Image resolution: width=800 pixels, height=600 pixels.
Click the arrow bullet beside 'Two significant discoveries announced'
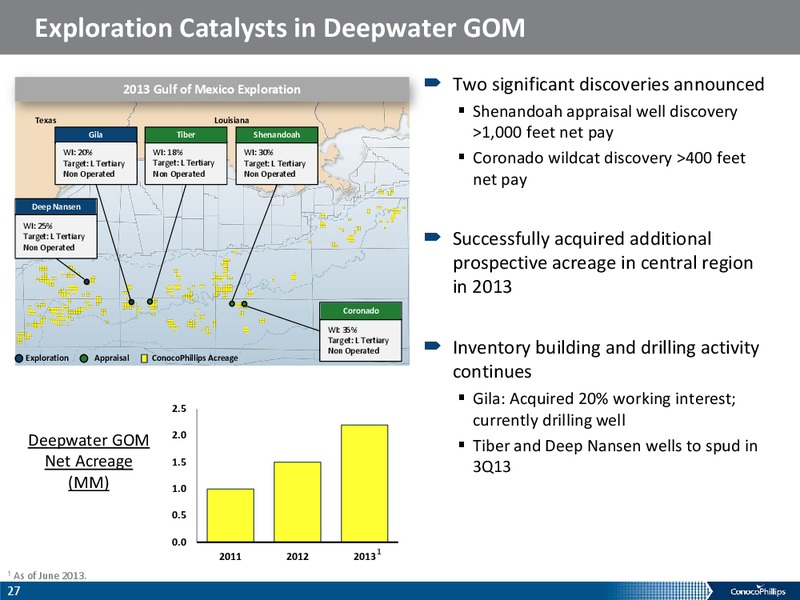433,82
